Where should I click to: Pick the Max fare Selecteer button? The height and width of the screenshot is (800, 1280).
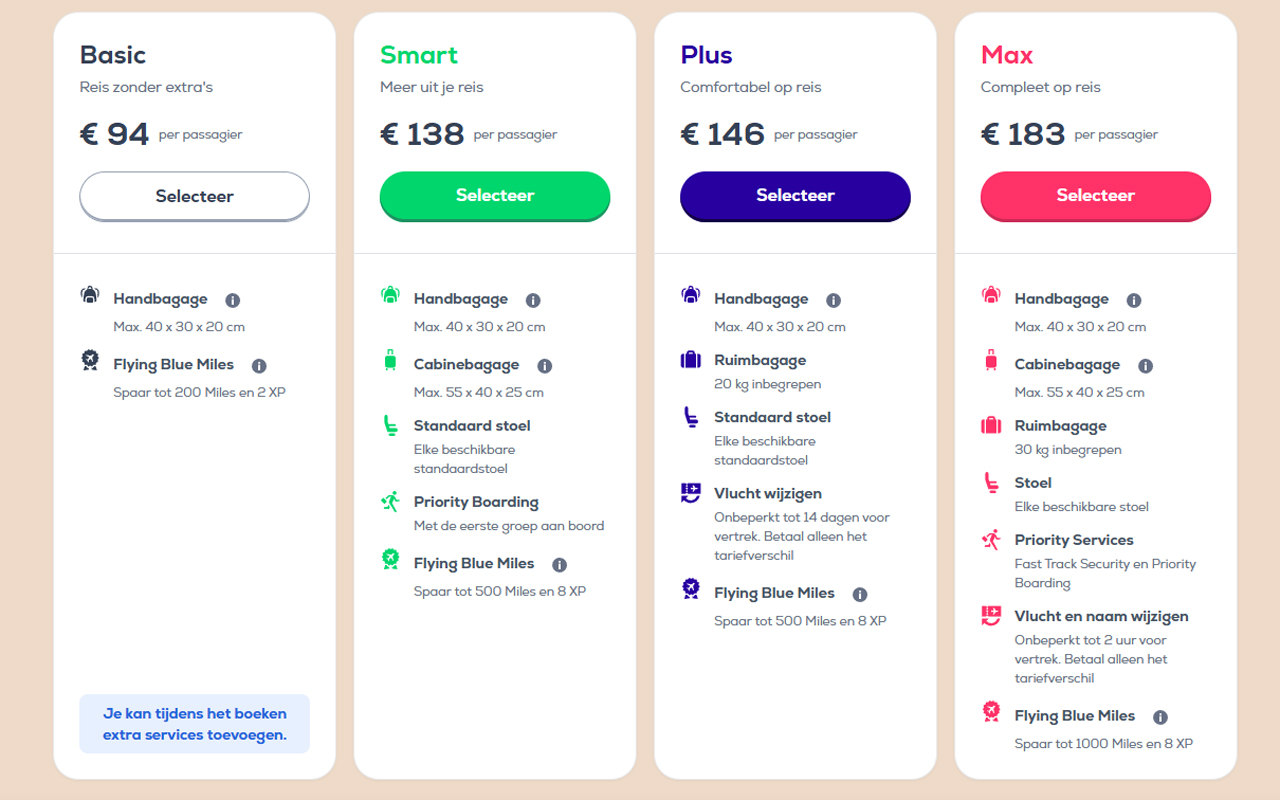pos(1095,195)
